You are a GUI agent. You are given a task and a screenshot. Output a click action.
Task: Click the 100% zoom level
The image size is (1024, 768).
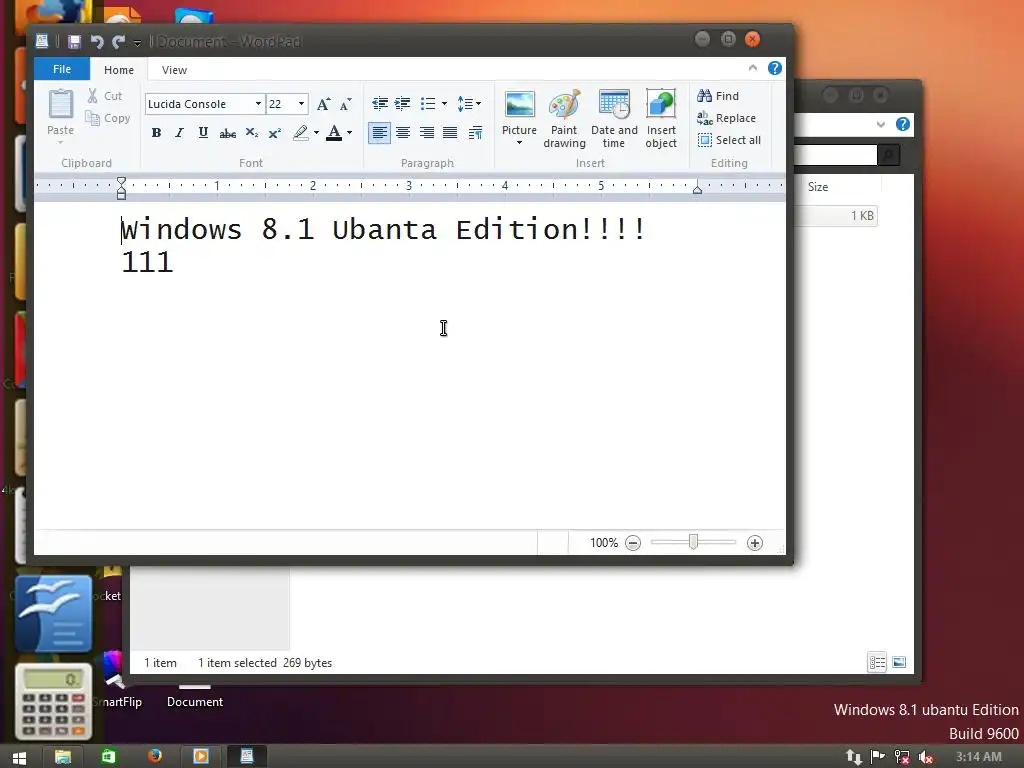click(604, 543)
